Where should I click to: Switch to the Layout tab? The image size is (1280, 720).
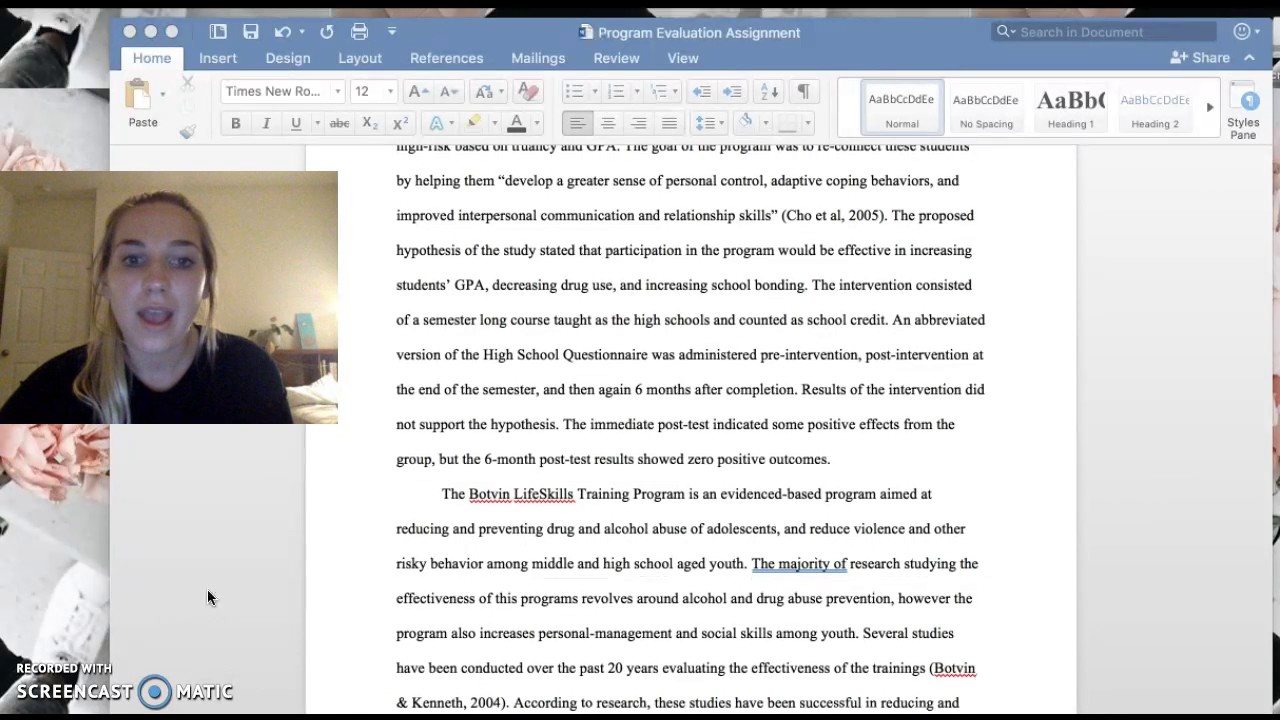(360, 58)
